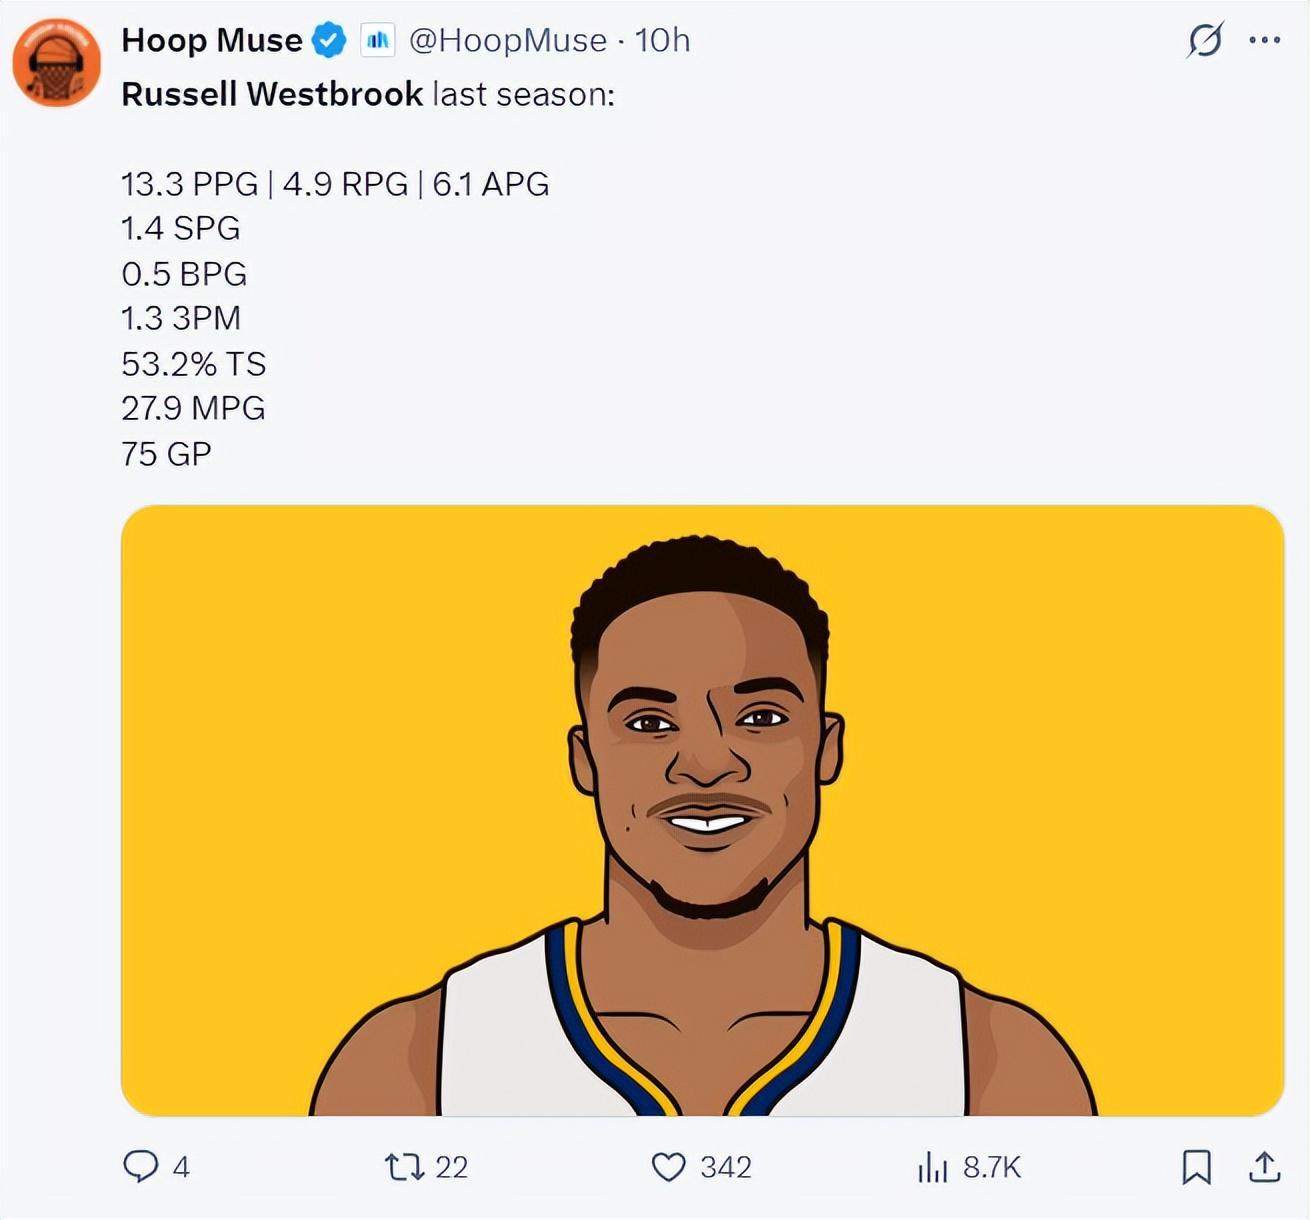
Task: Click the 10h post timestamp
Action: pos(662,40)
